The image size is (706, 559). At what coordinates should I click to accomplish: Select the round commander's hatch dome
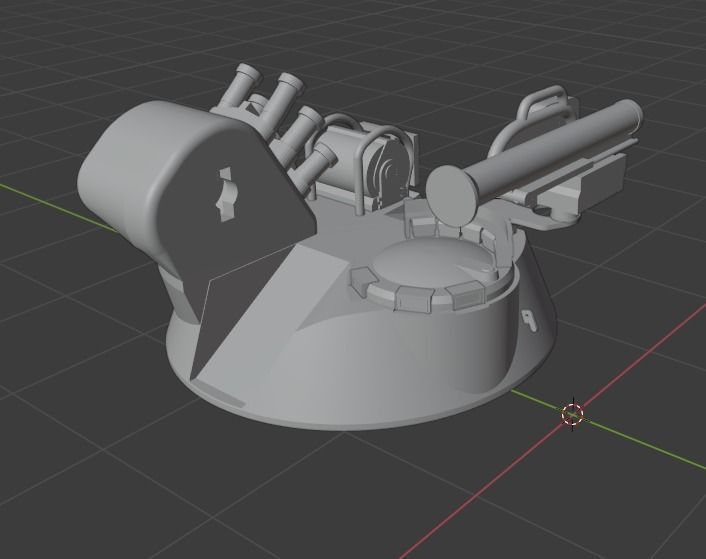[436, 264]
